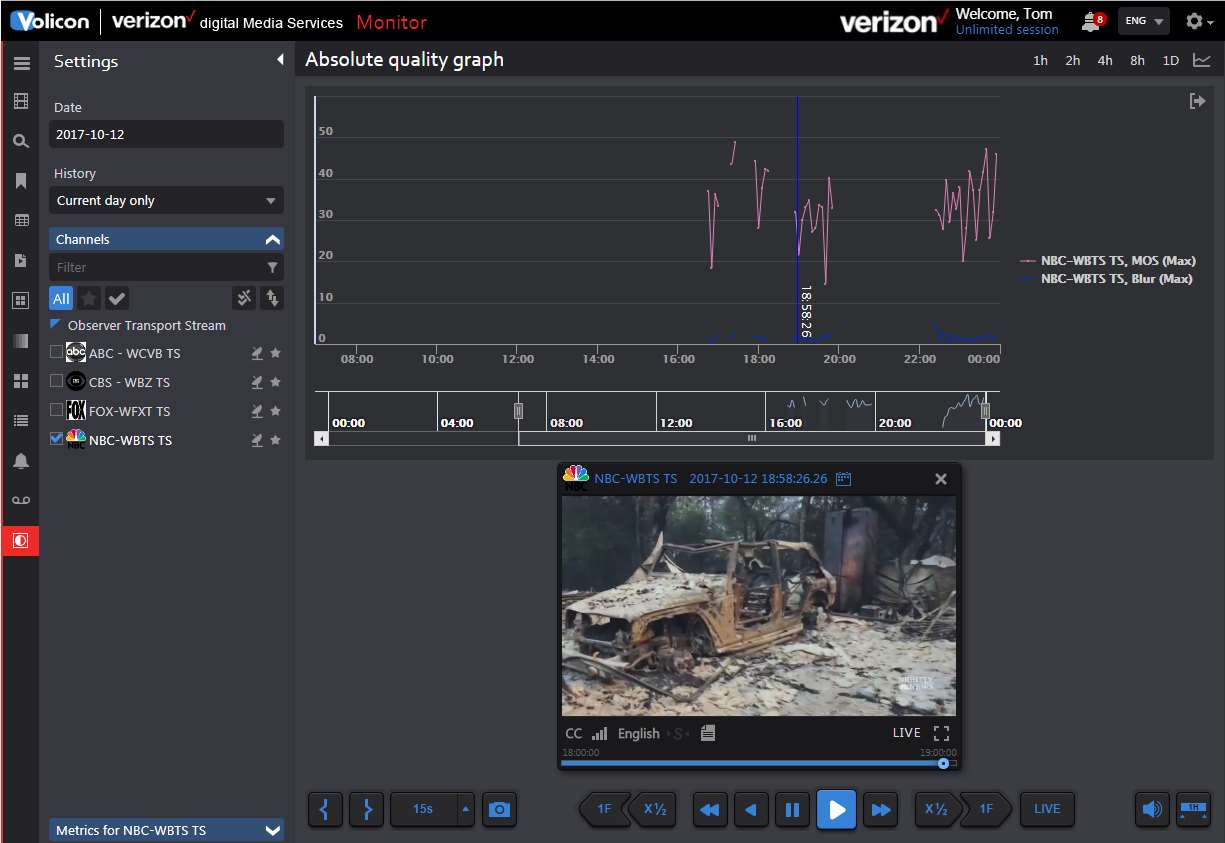Open signal bars icon in player
The width and height of the screenshot is (1225, 843).
pyautogui.click(x=600, y=733)
